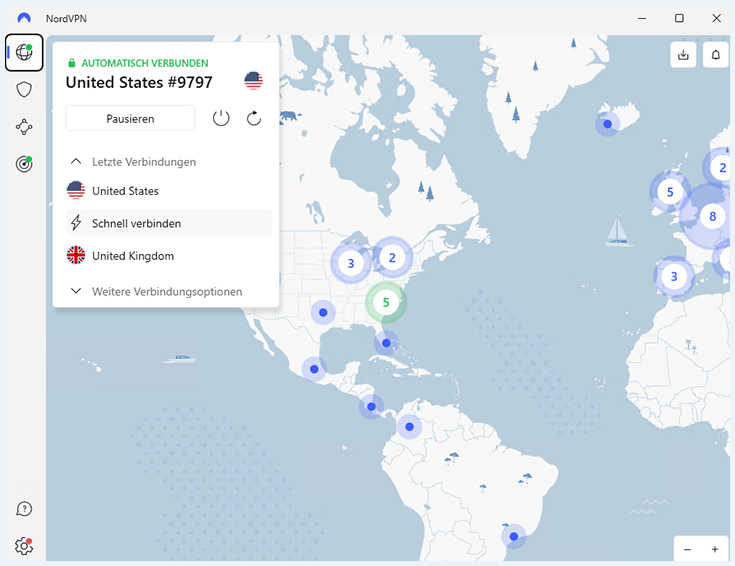
Task: Select United States recent connection
Action: [169, 191]
